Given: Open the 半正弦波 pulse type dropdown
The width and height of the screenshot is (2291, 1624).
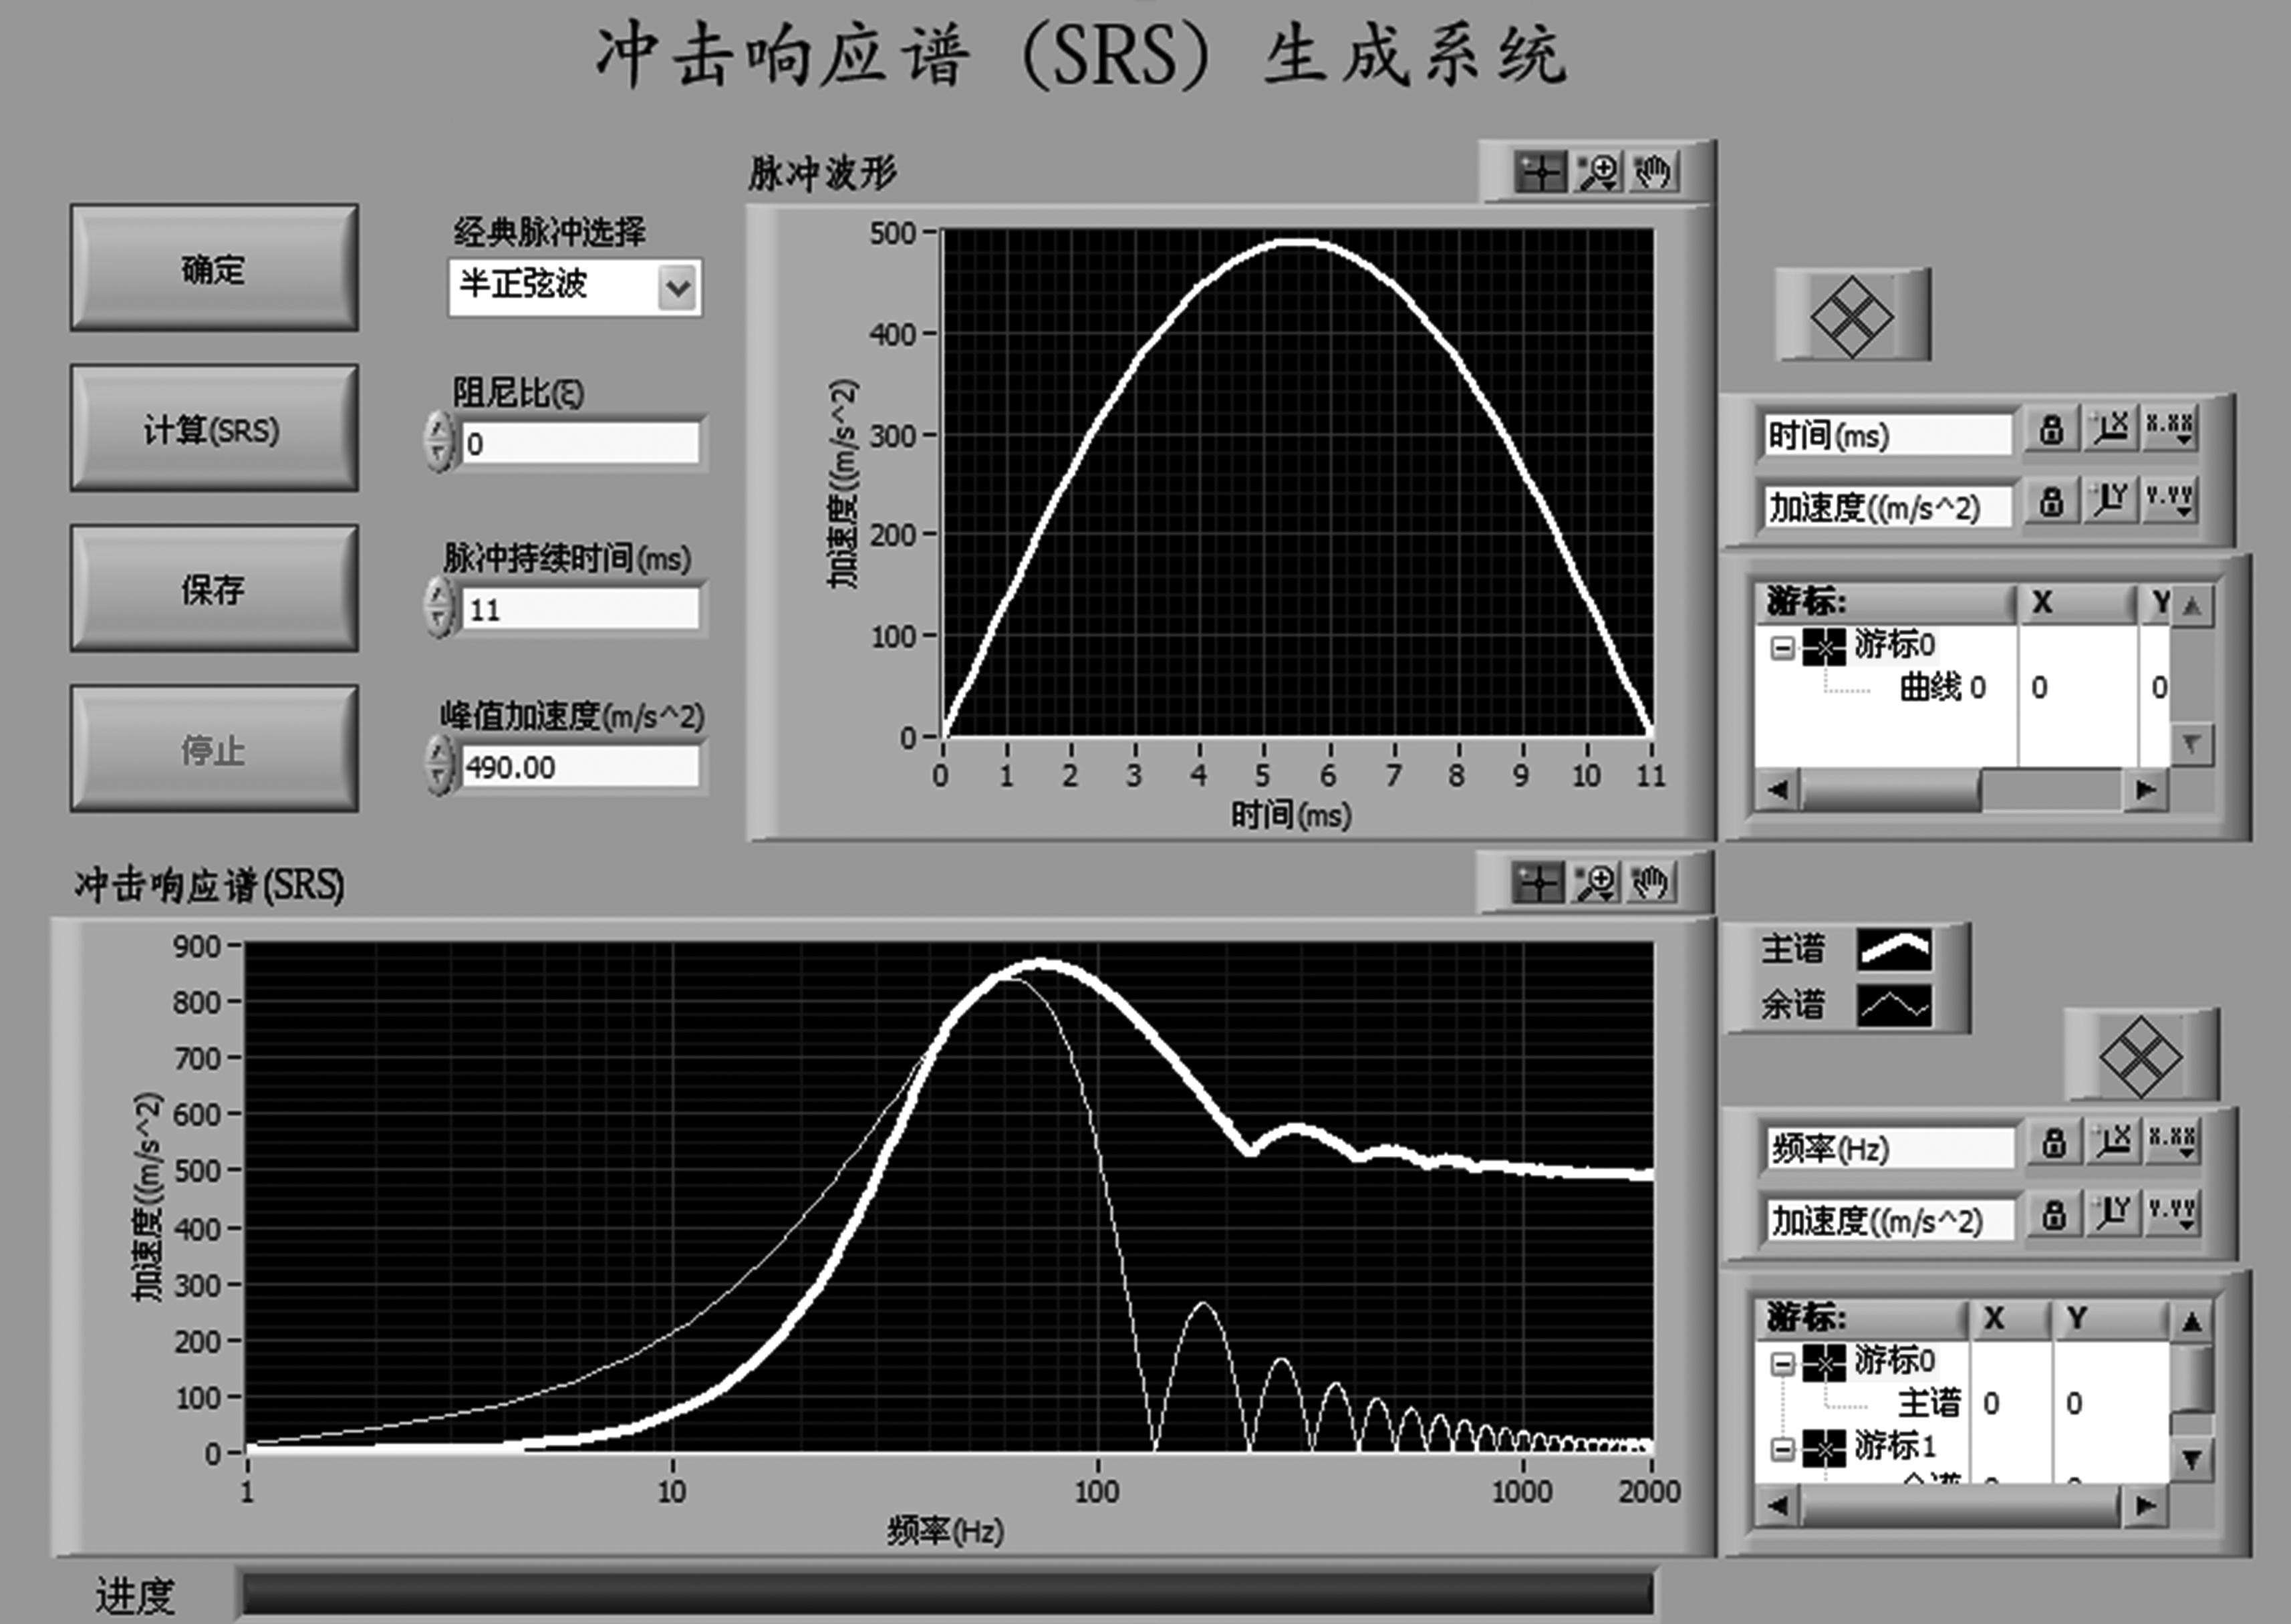Looking at the screenshot, I should [678, 287].
